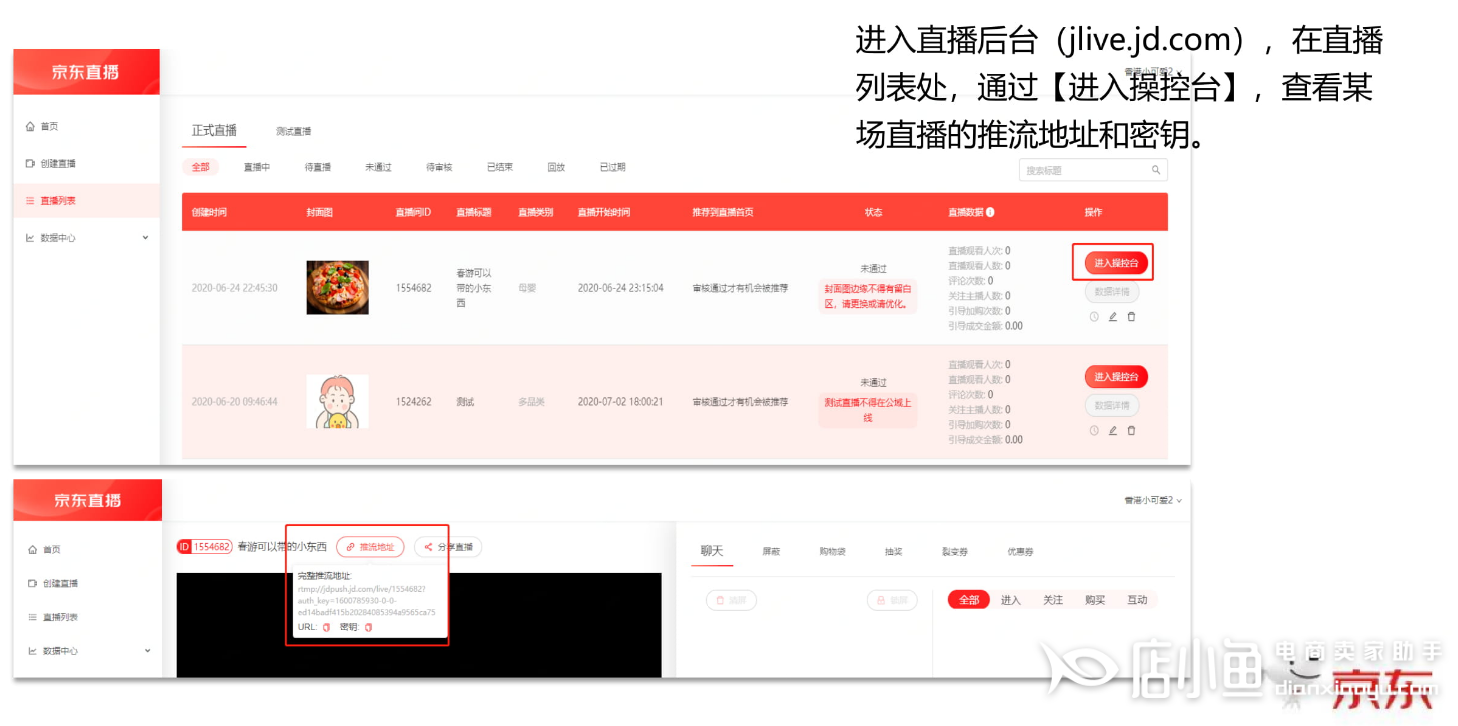The image size is (1458, 726).
Task: Switch to 测试直播 tab
Action: pos(293,131)
